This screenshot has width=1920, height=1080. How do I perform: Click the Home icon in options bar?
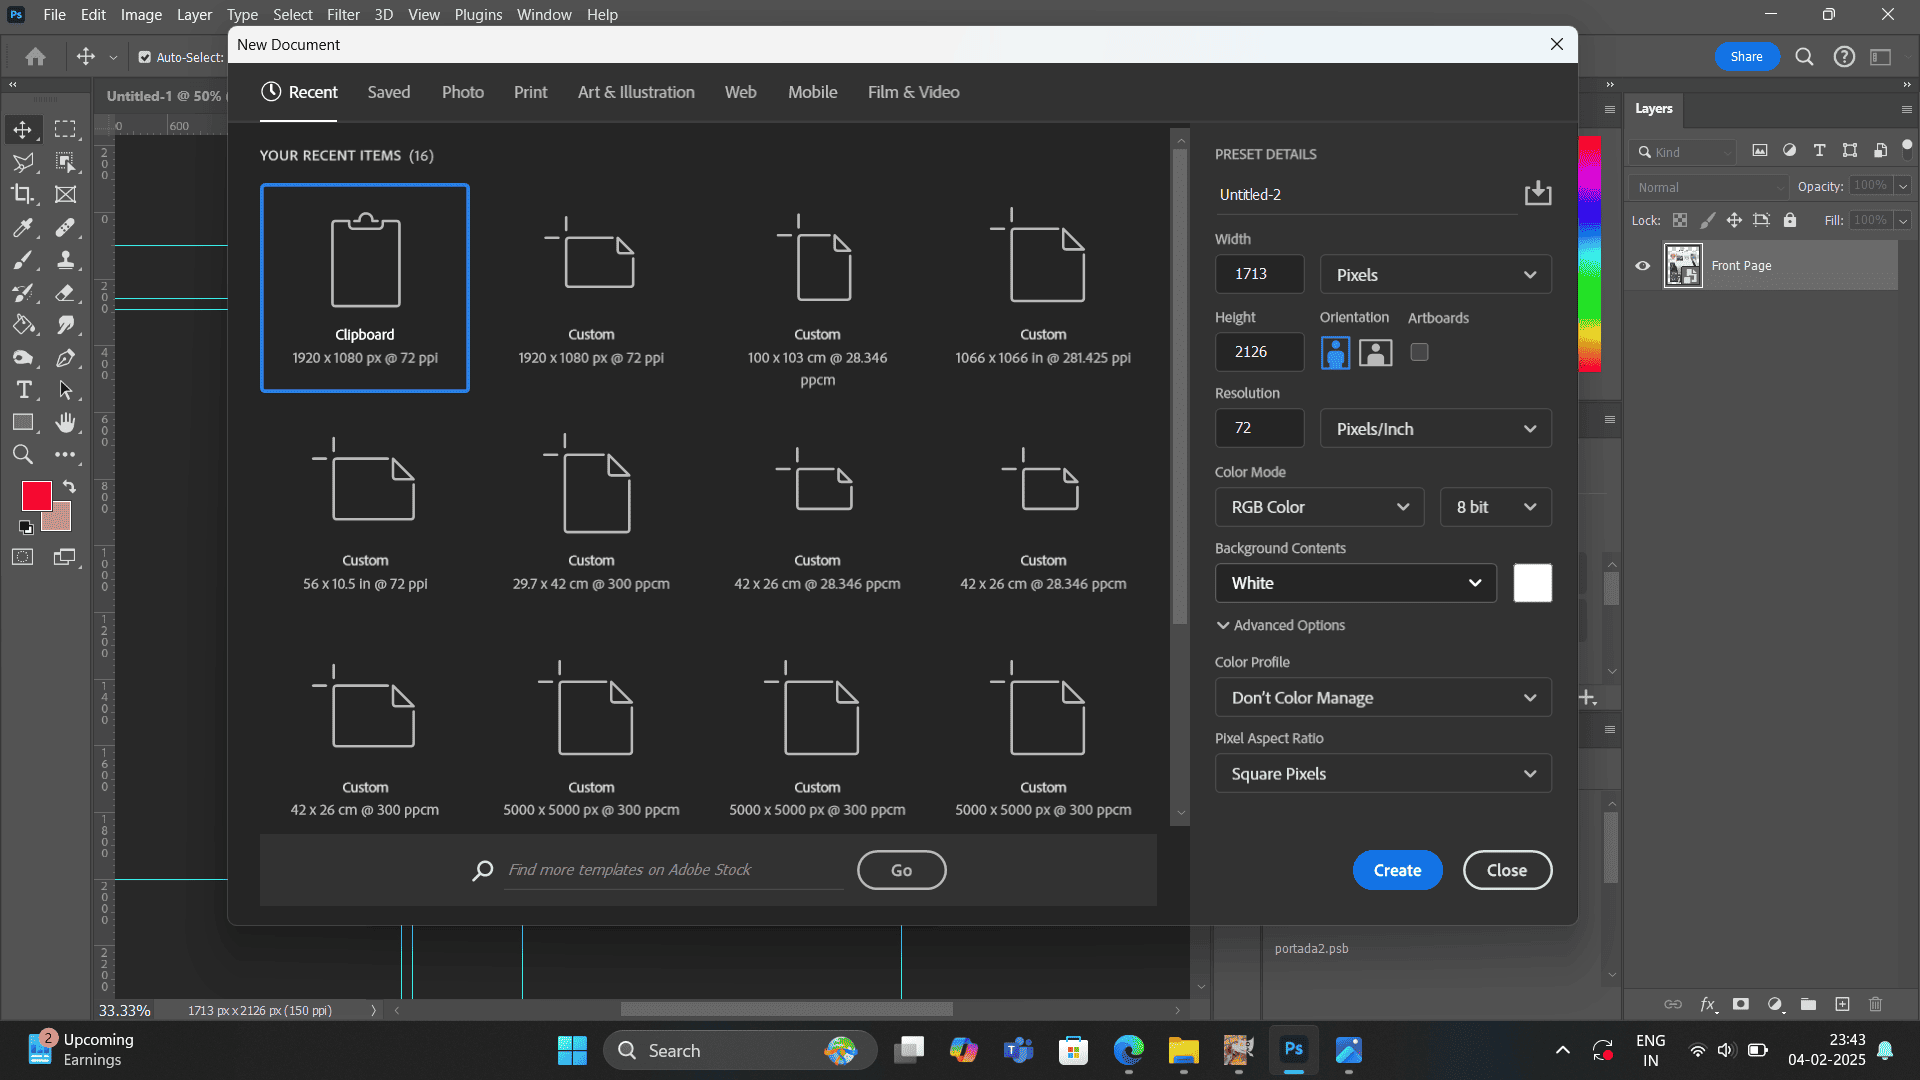(x=35, y=57)
